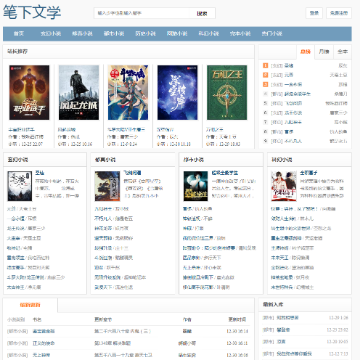
Task: Open the 风起龙城 book cover
Action: (x=79, y=92)
